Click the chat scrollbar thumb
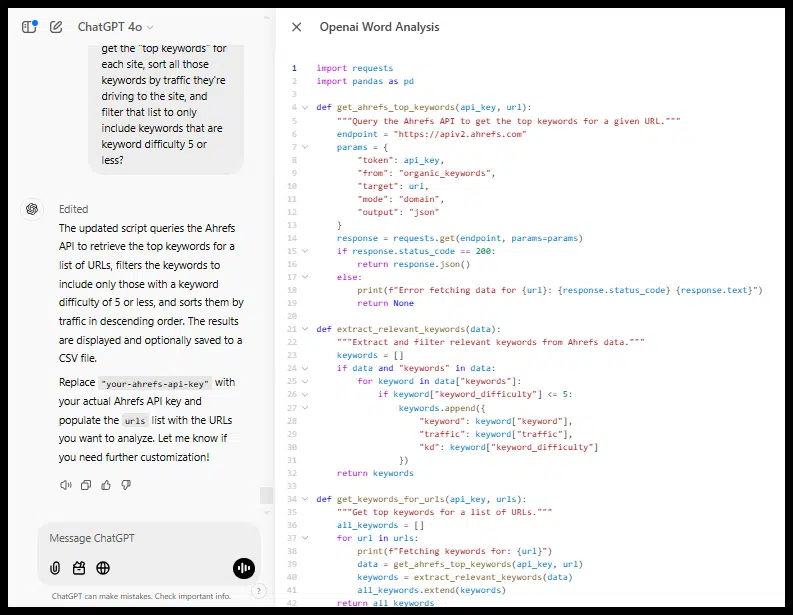The height and width of the screenshot is (615, 793). click(x=267, y=496)
